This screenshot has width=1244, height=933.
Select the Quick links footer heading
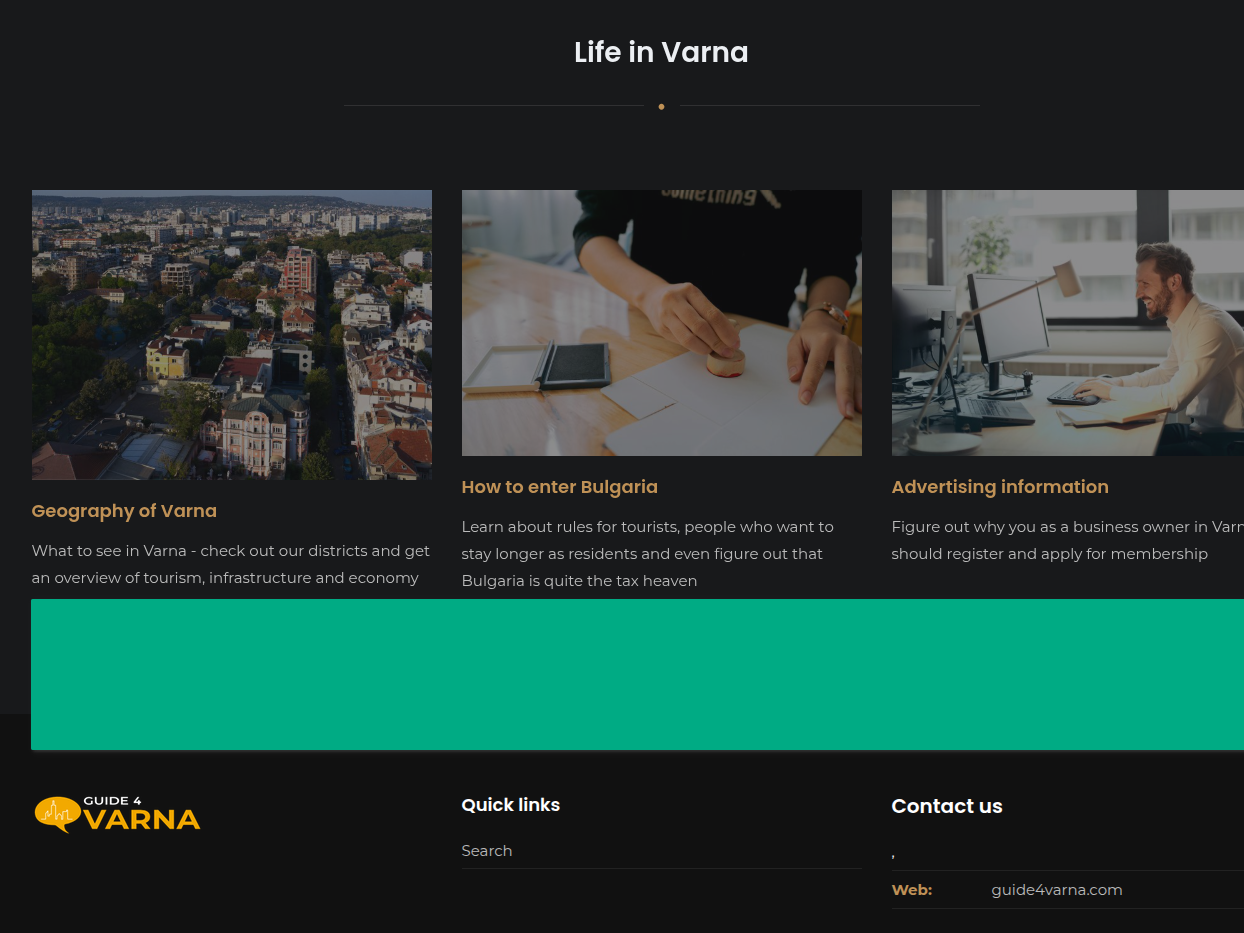pyautogui.click(x=511, y=805)
